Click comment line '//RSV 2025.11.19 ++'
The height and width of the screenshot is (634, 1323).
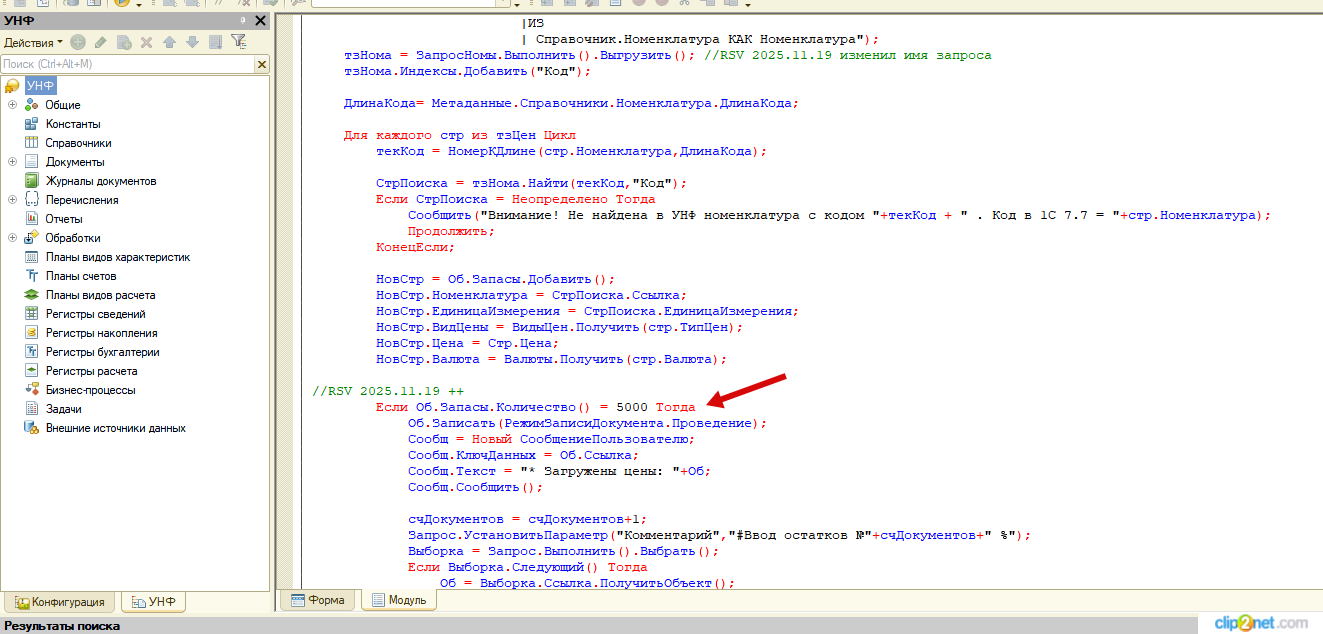click(x=387, y=391)
